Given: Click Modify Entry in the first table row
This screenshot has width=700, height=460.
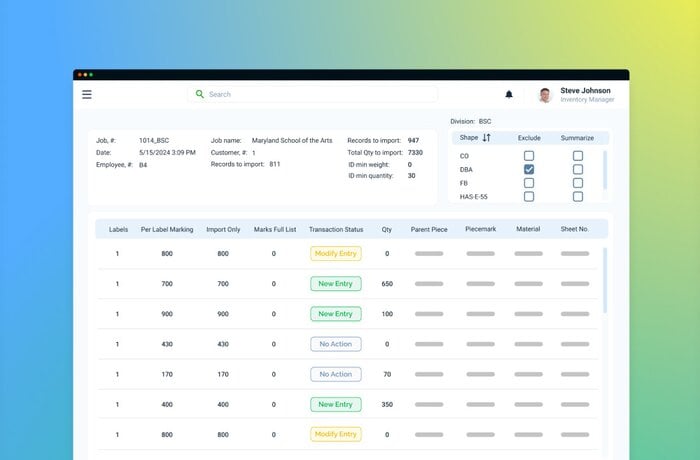Looking at the screenshot, I should coord(336,254).
